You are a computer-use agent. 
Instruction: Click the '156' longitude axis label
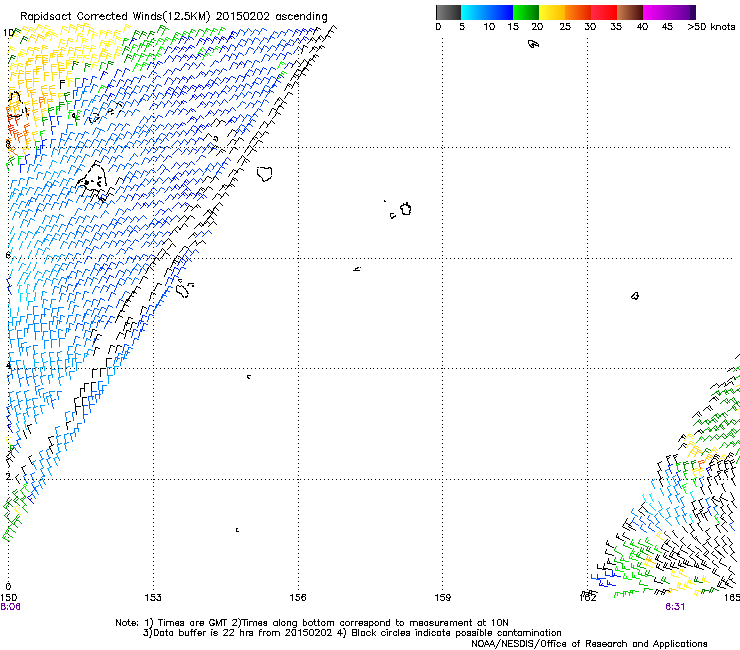coord(298,598)
